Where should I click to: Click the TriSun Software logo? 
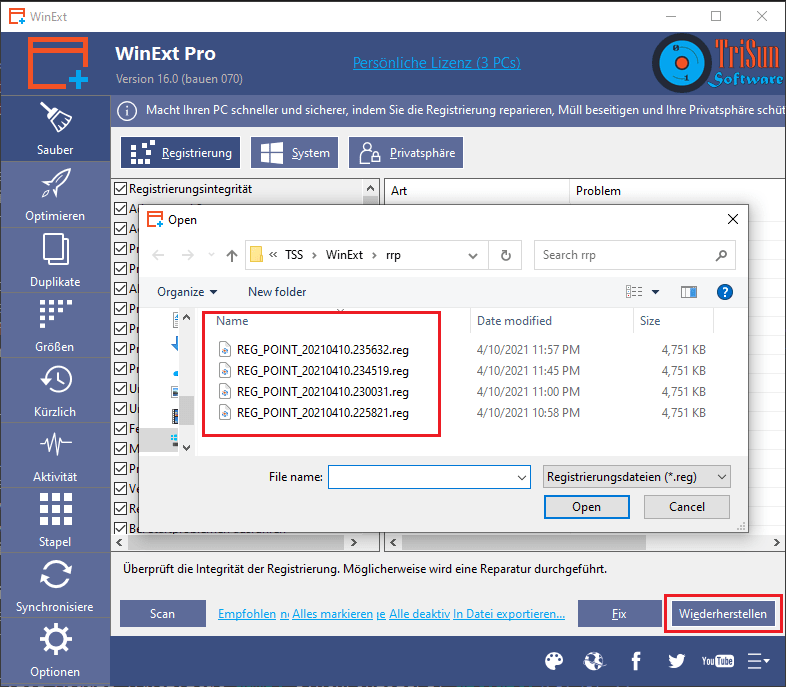click(x=718, y=63)
